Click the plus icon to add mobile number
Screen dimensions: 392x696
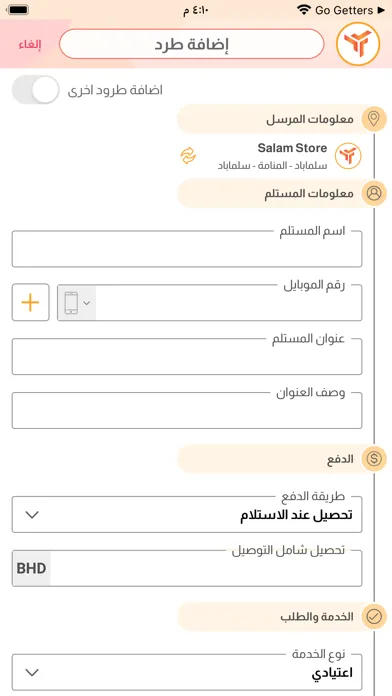(31, 302)
